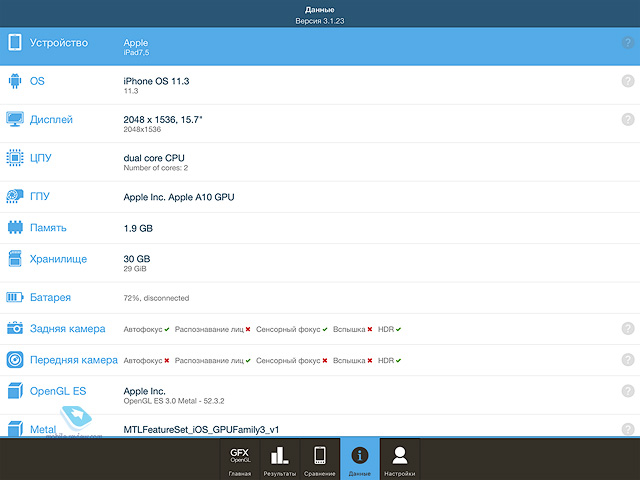Click the '30 GB' storage value

point(137,259)
